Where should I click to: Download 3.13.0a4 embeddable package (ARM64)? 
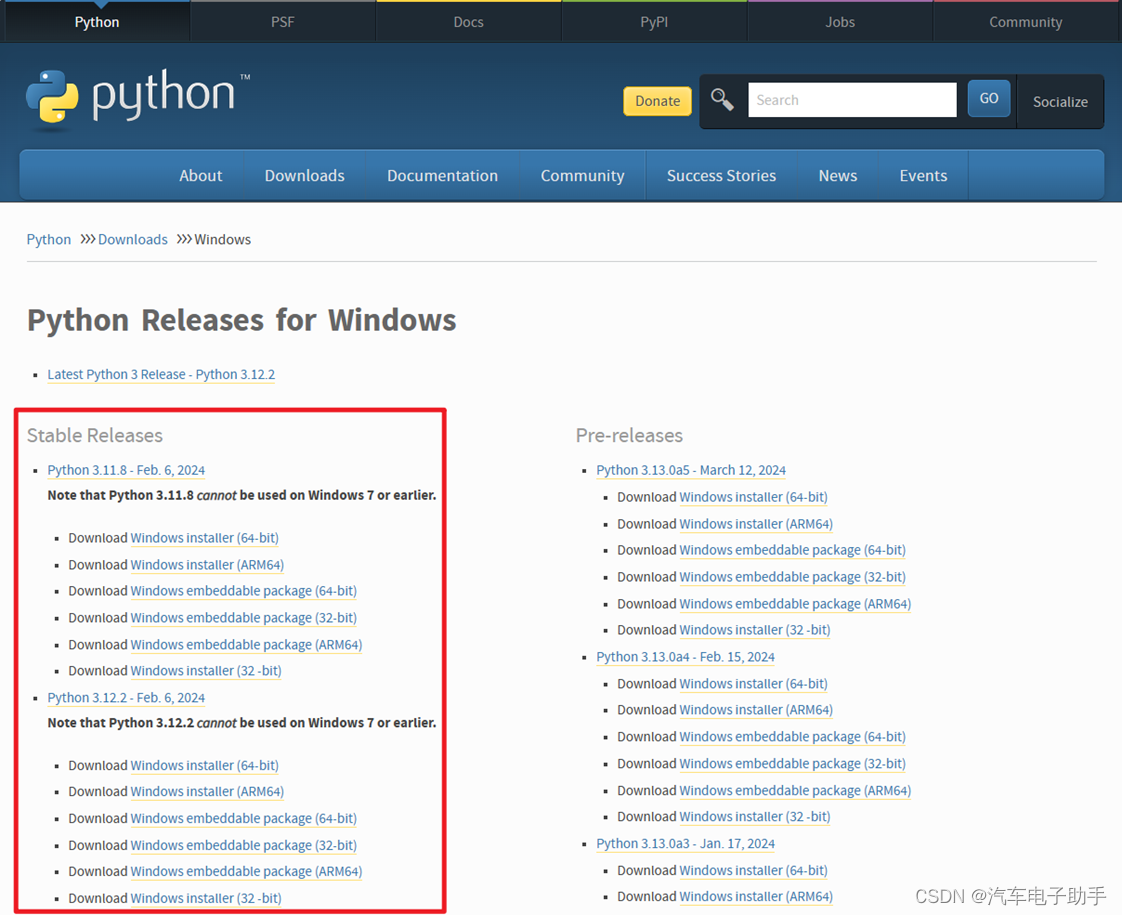(795, 791)
